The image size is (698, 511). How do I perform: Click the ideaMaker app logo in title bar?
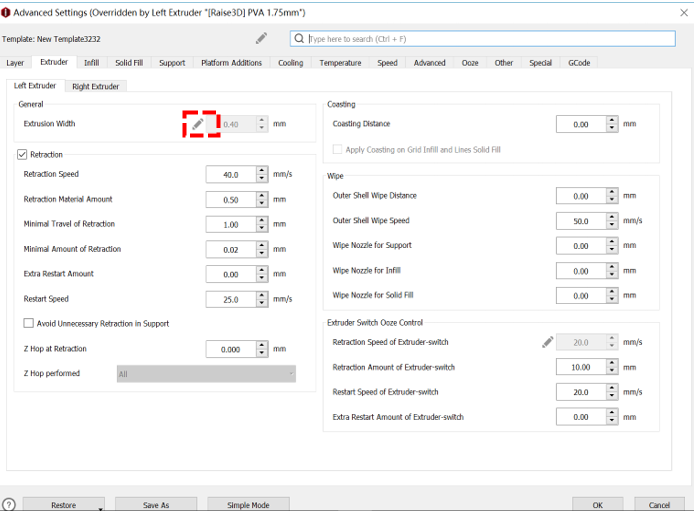pos(6,12)
